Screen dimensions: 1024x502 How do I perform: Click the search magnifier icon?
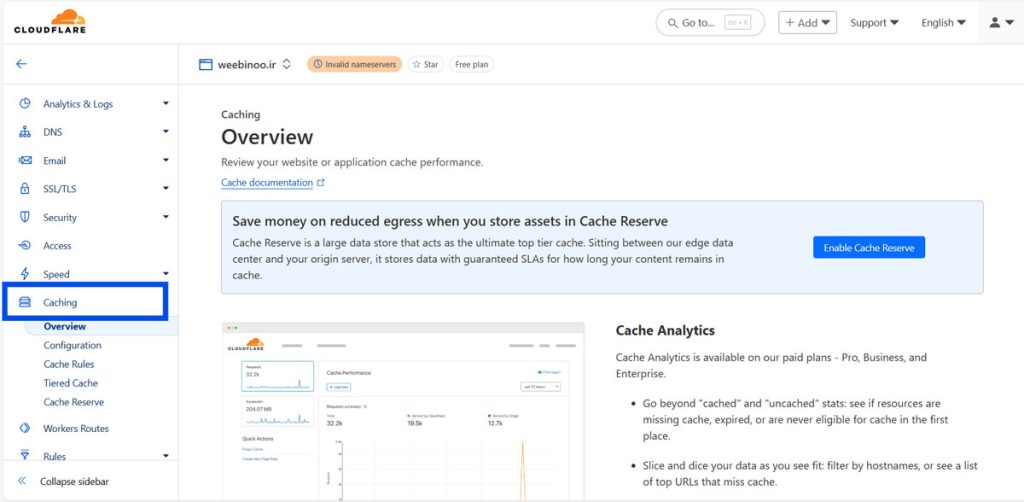pyautogui.click(x=673, y=23)
